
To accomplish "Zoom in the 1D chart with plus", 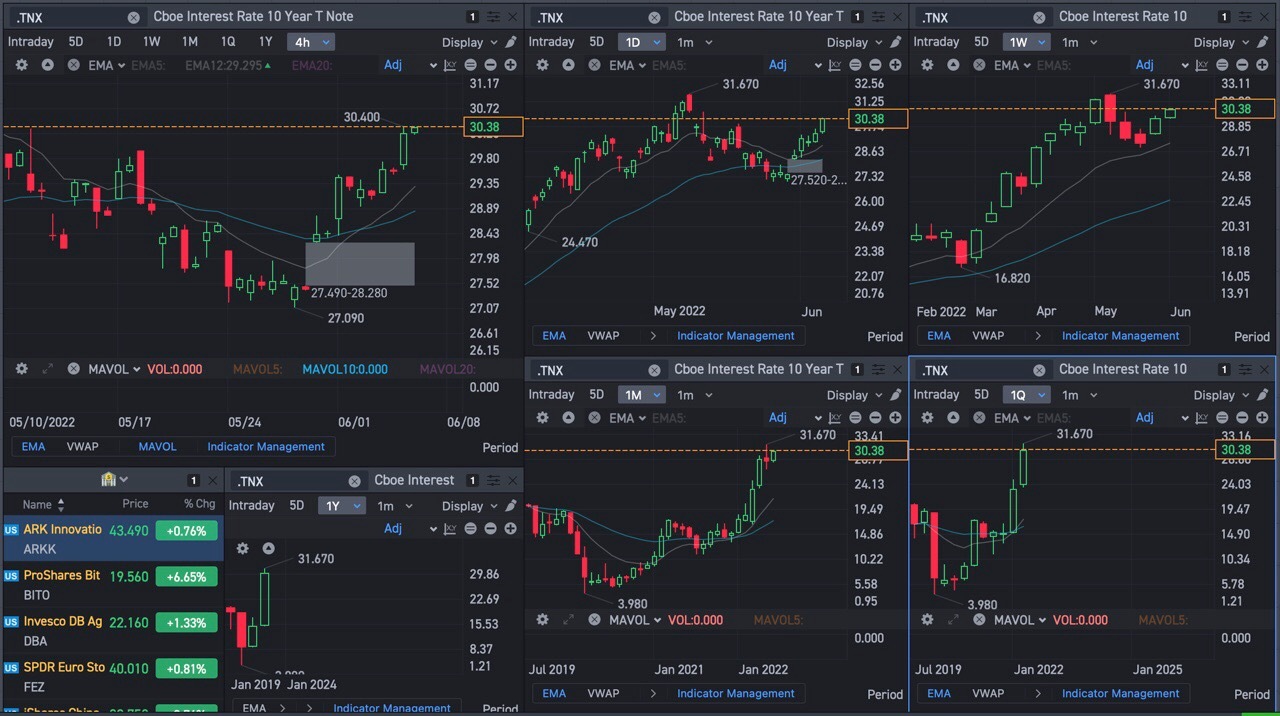I will click(895, 65).
